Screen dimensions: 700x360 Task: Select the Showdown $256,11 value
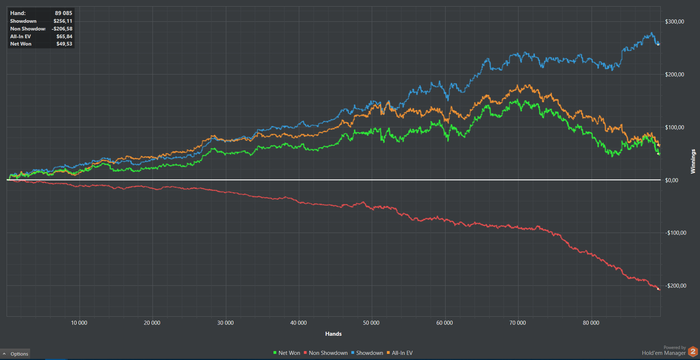pyautogui.click(x=62, y=21)
